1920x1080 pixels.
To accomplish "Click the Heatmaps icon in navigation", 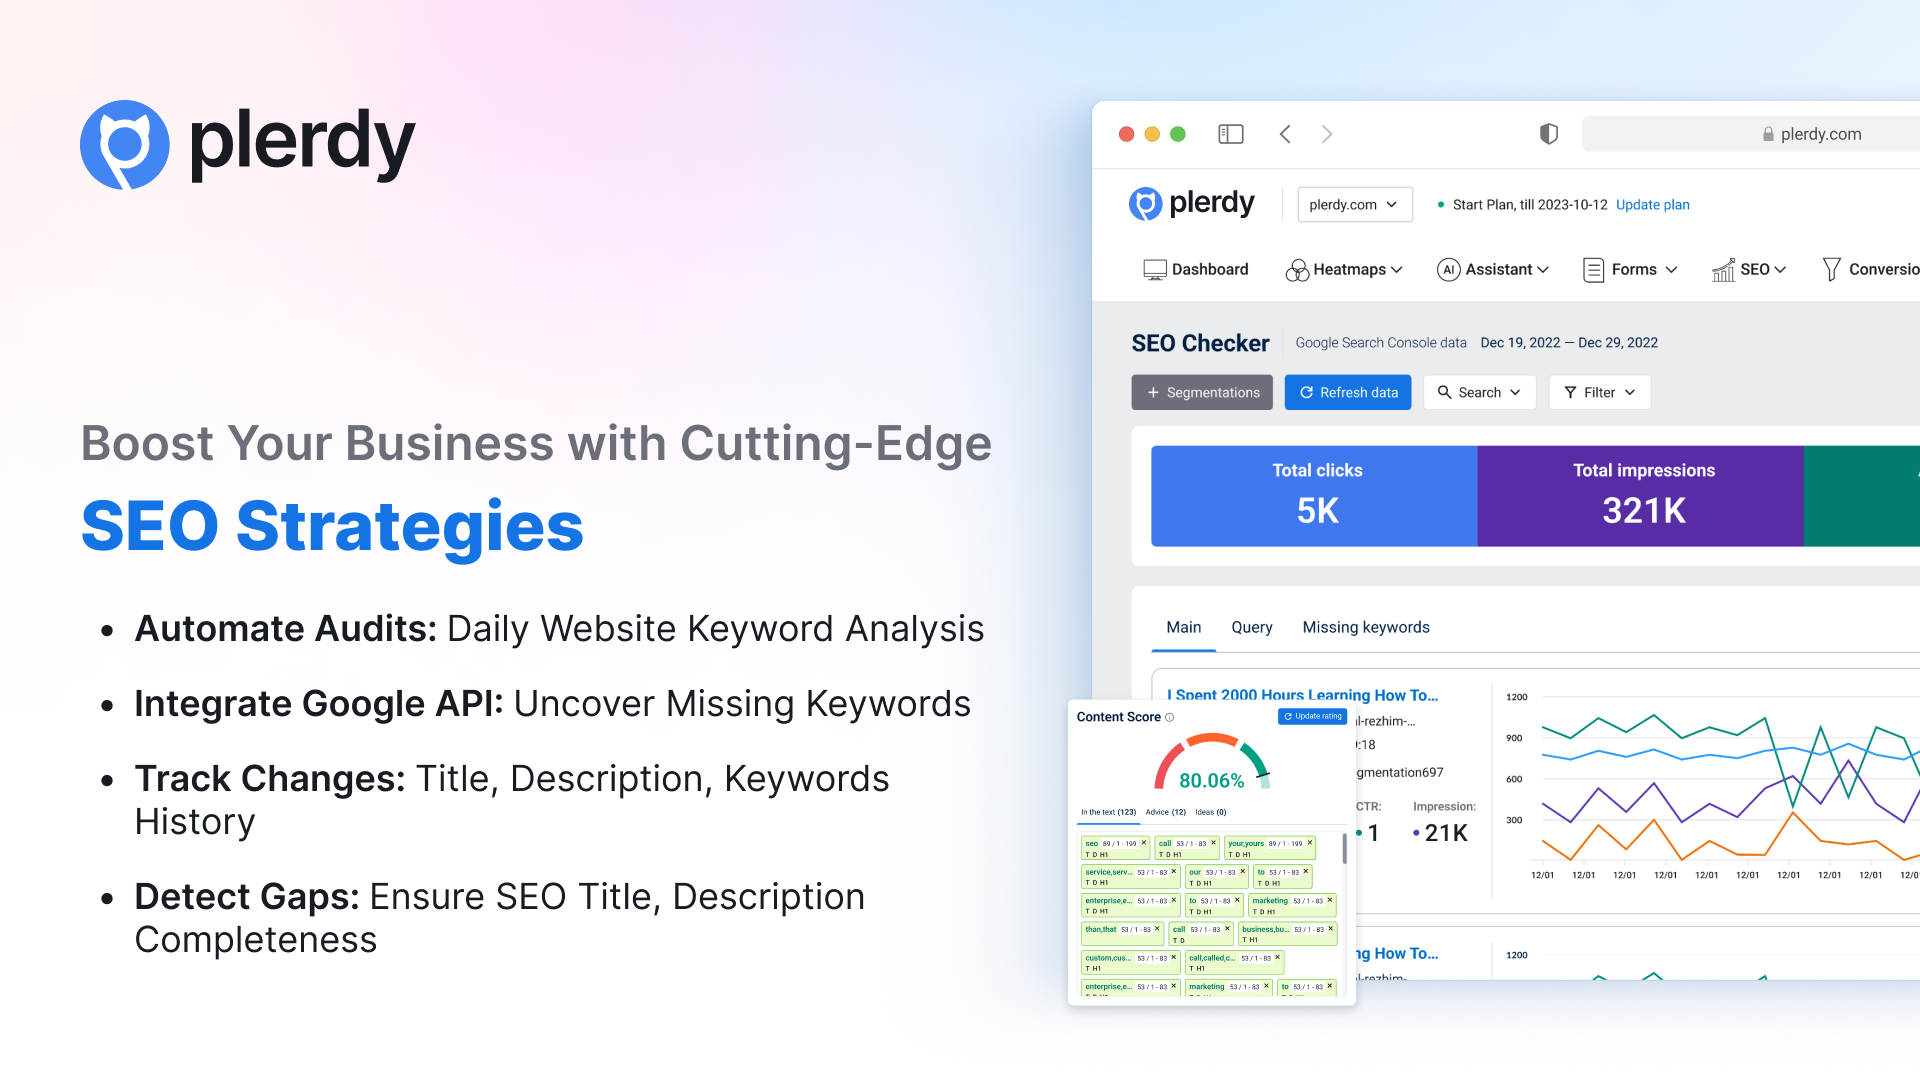I will (1294, 269).
